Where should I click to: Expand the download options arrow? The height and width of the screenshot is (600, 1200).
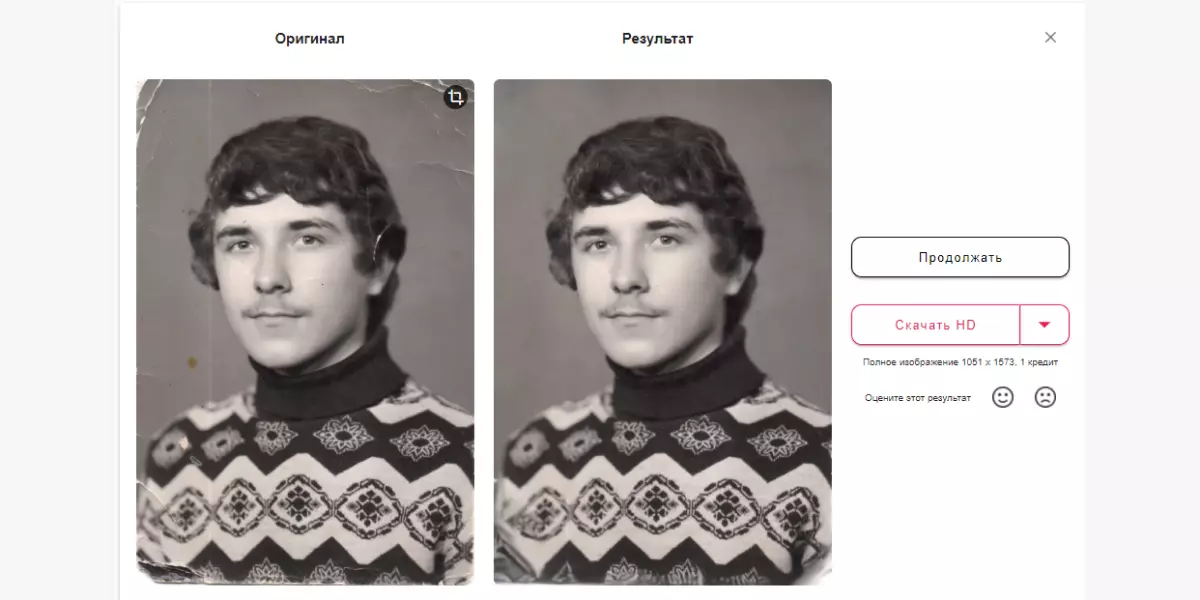pos(1044,325)
